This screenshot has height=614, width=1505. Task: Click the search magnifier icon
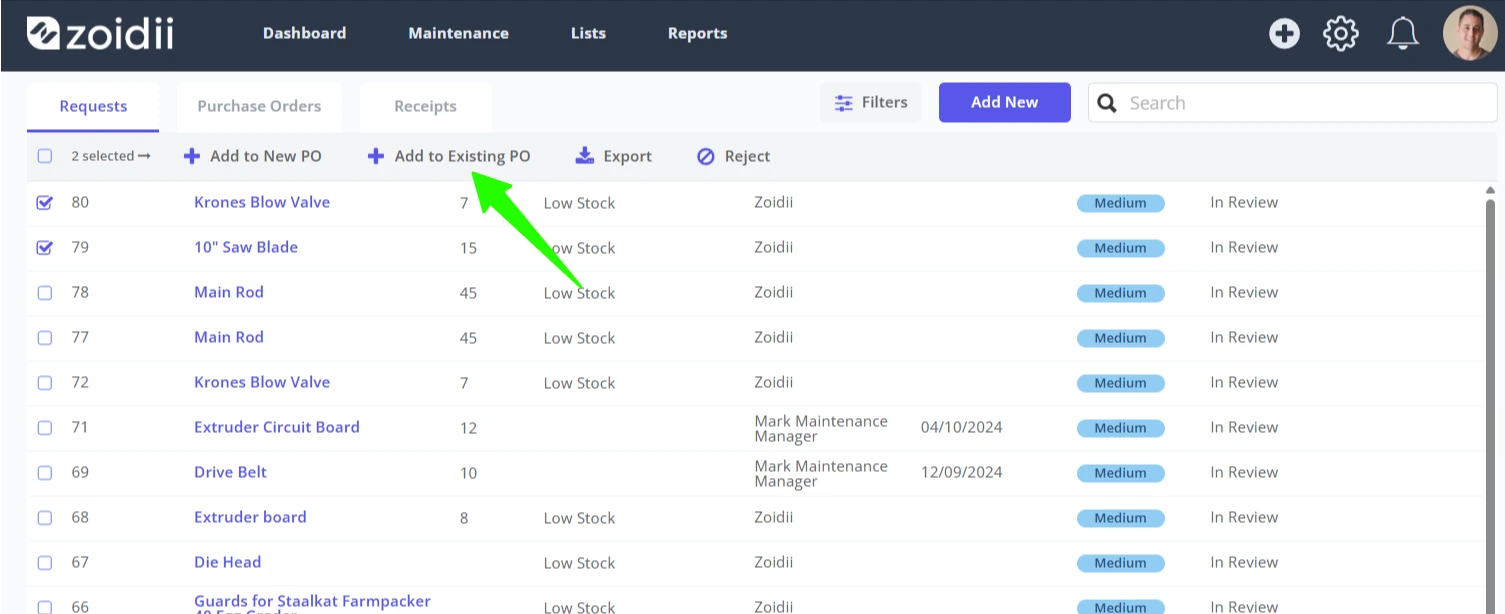1107,103
